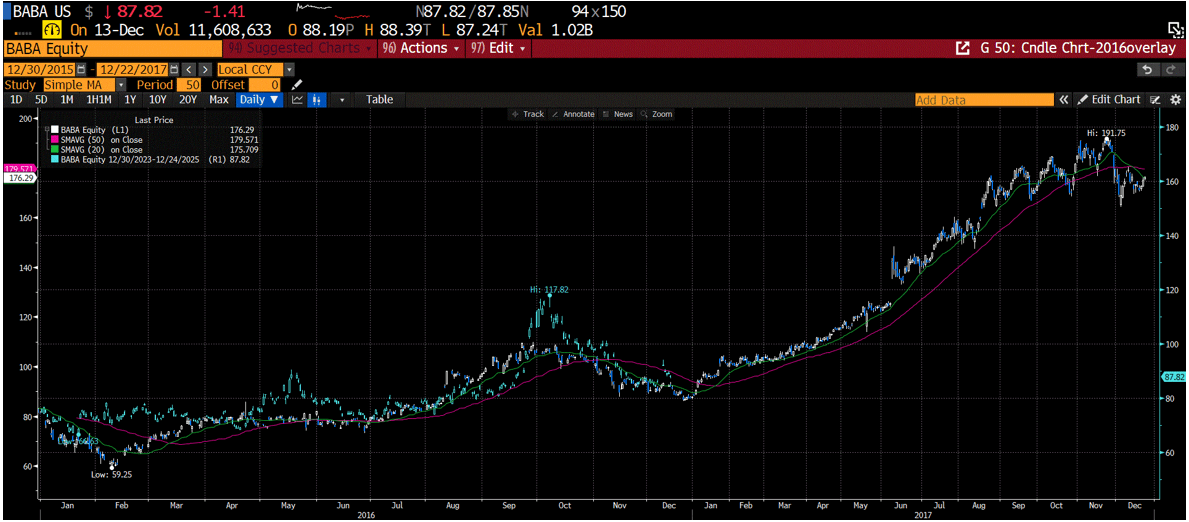Click the pencil icon beside Offset

297,84
